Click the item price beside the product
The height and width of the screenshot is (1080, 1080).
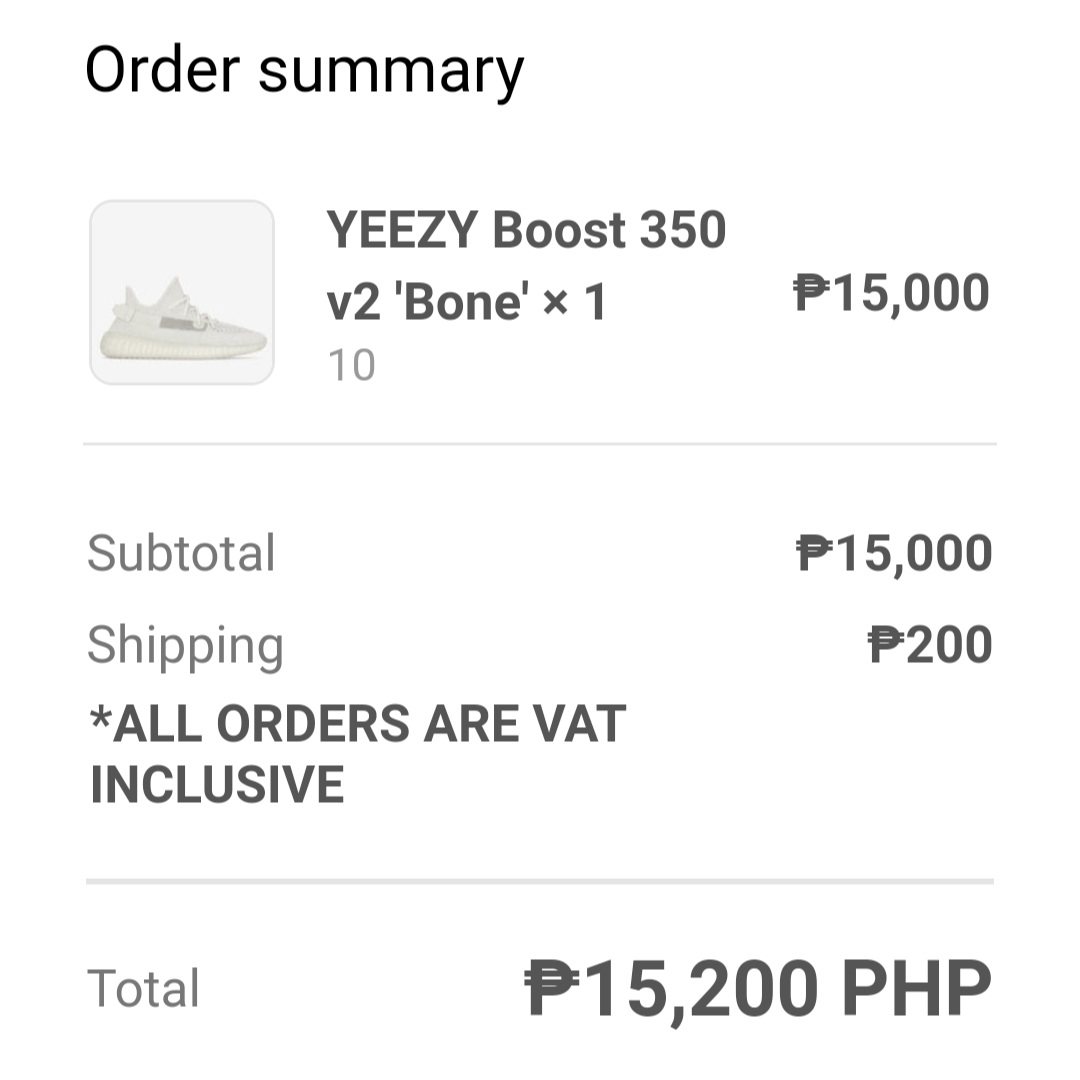tap(891, 294)
